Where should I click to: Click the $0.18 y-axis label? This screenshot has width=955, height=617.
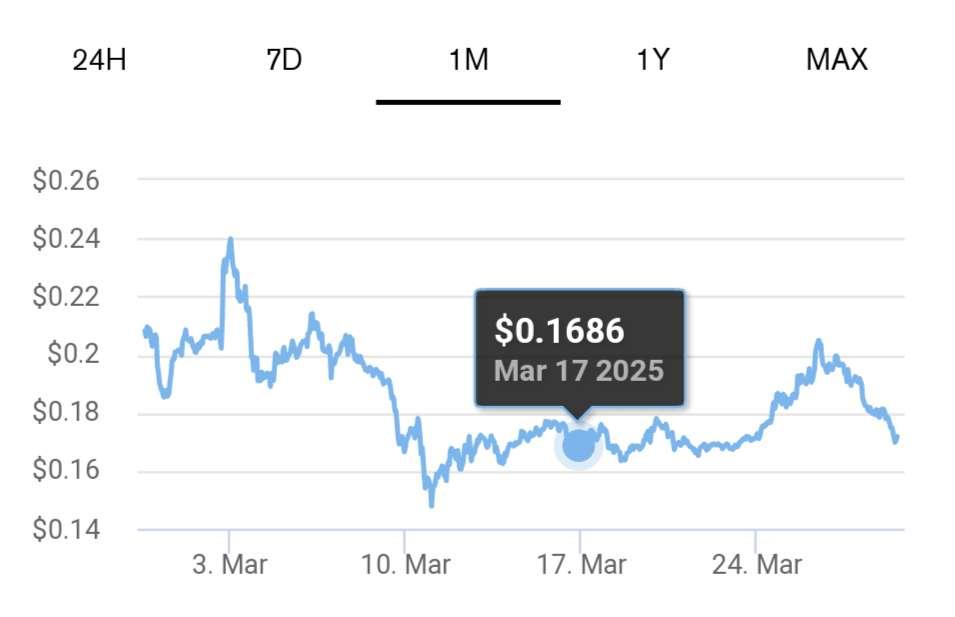pos(67,413)
